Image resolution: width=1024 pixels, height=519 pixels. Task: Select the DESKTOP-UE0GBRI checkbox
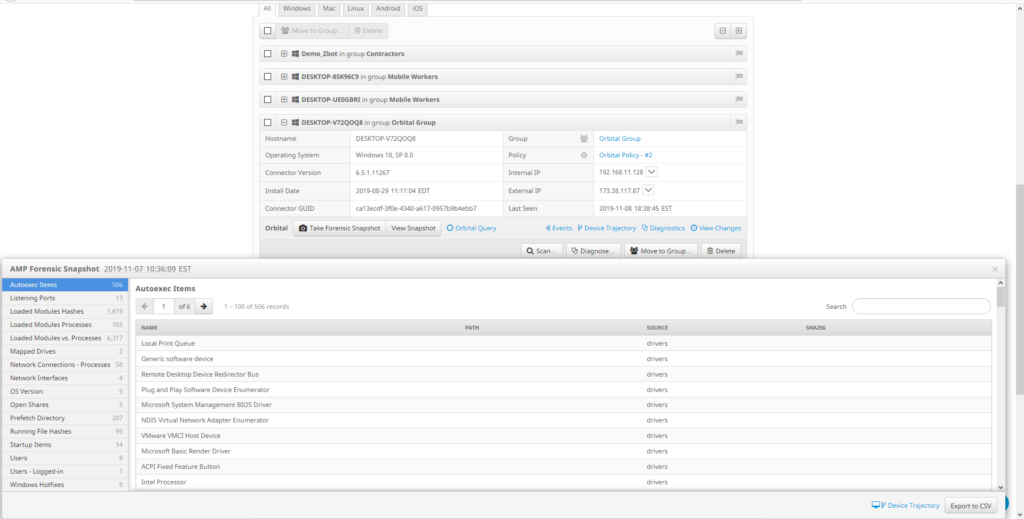coord(268,100)
